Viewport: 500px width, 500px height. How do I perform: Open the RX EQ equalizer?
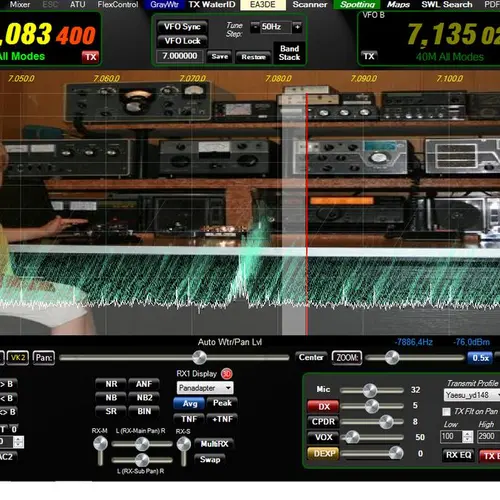[459, 455]
